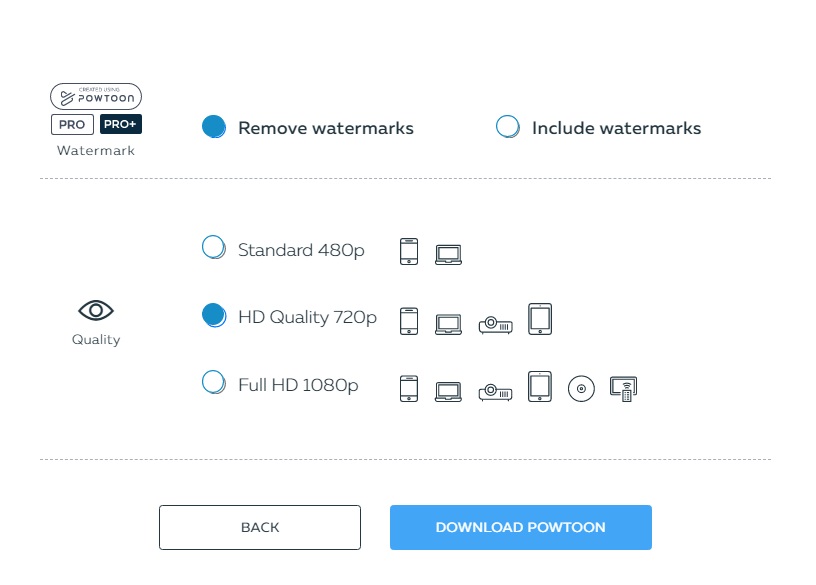Click the phone icon in Standard 480p row
Screen dimensions: 816x585
point(409,251)
